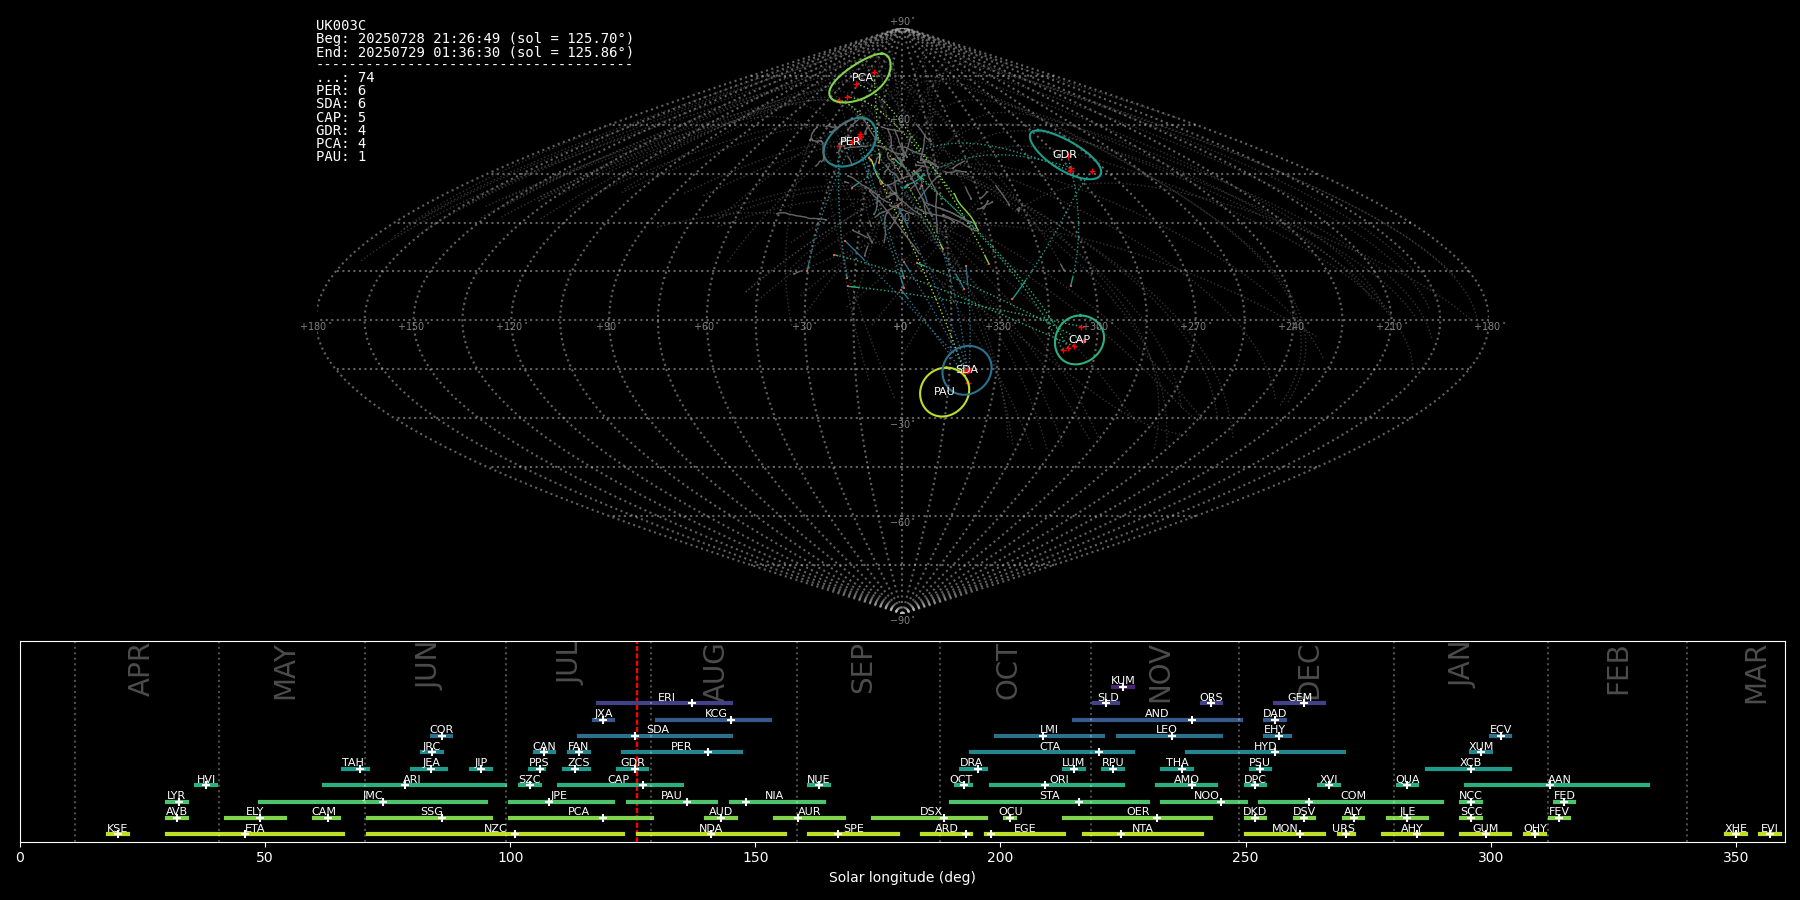Select the CAP shower bar in the timeline
This screenshot has height=900, width=1800.
coord(620,785)
